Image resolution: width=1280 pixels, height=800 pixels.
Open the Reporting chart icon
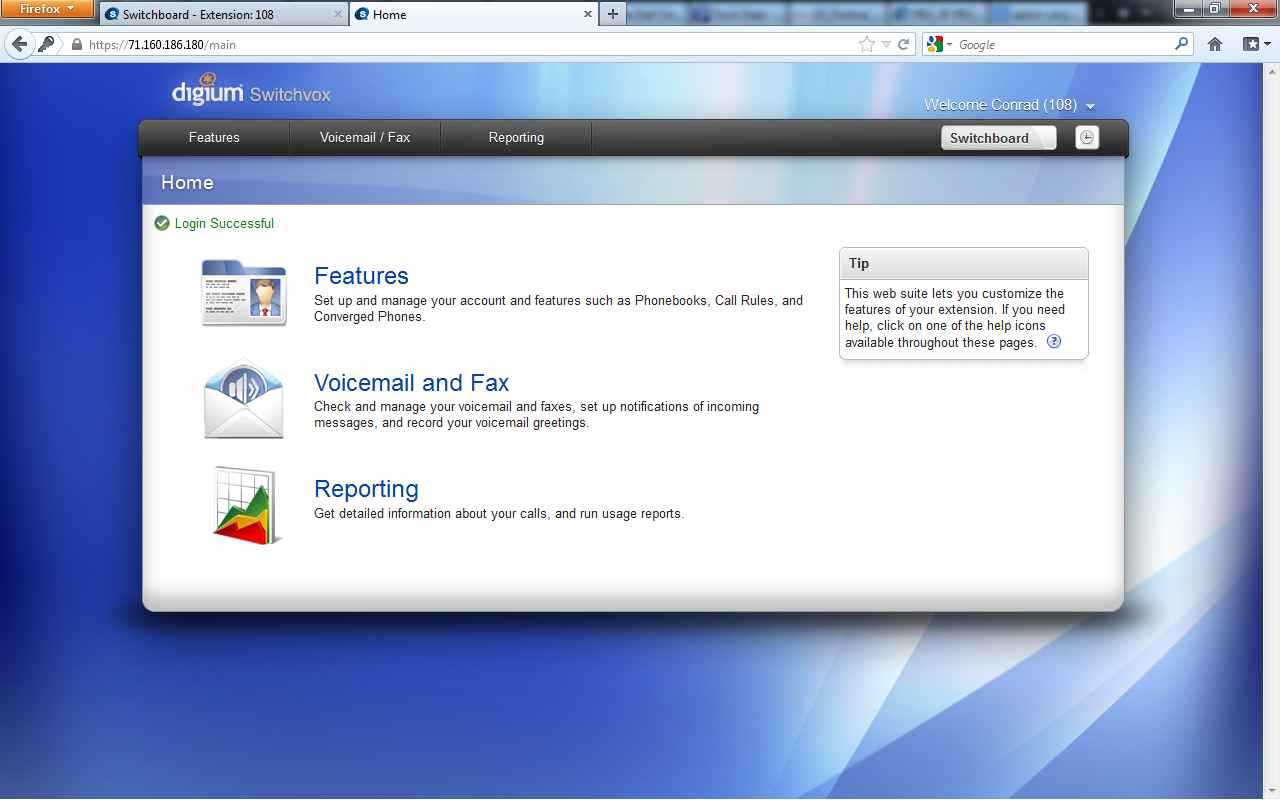tap(246, 506)
